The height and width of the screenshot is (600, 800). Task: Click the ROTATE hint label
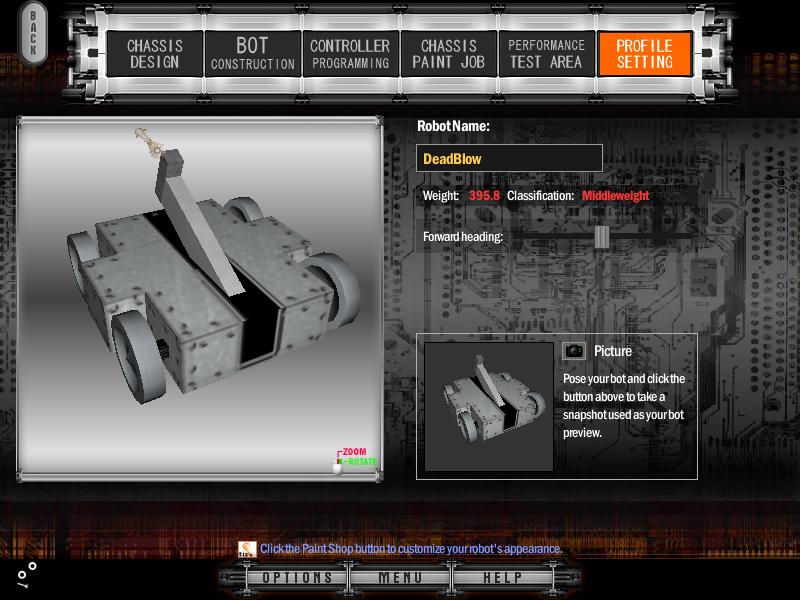(x=362, y=462)
